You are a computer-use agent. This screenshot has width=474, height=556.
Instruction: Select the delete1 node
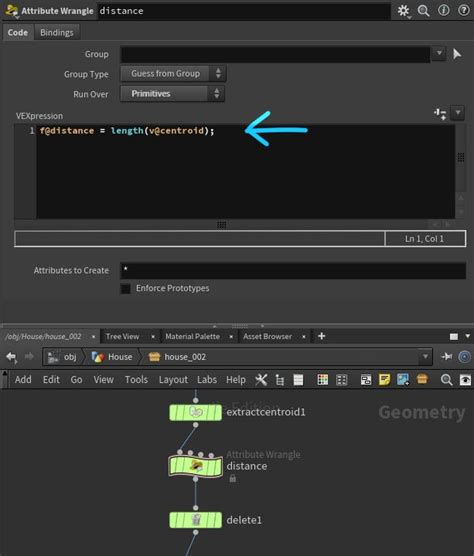click(x=195, y=520)
